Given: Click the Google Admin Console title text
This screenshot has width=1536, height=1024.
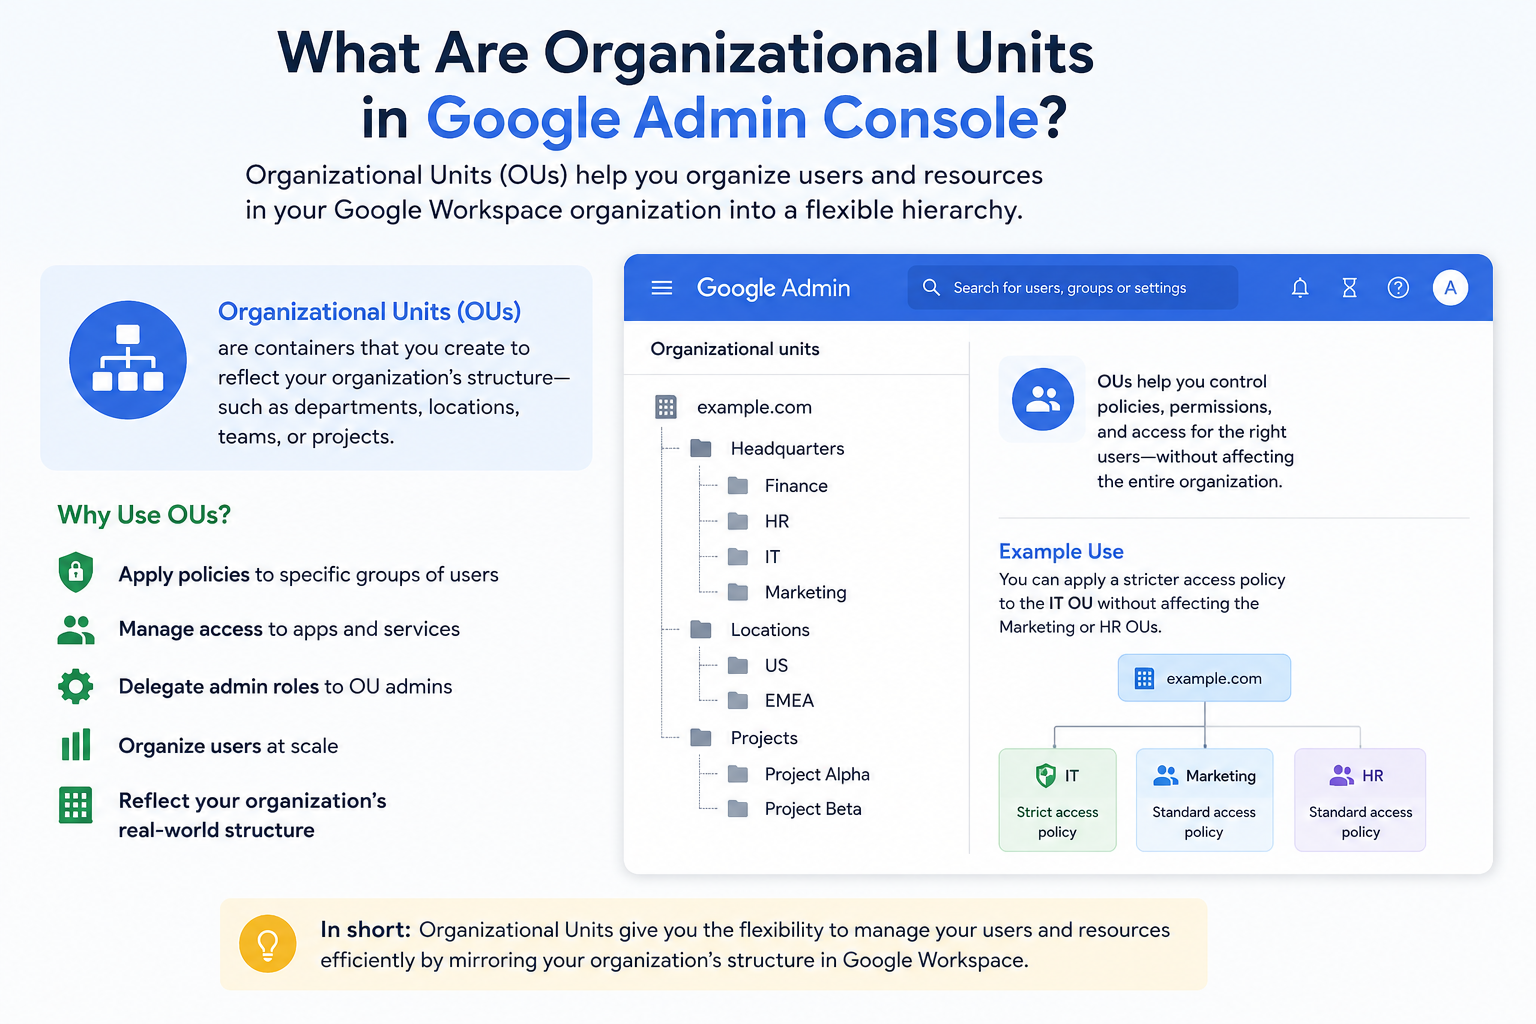Looking at the screenshot, I should [x=733, y=118].
